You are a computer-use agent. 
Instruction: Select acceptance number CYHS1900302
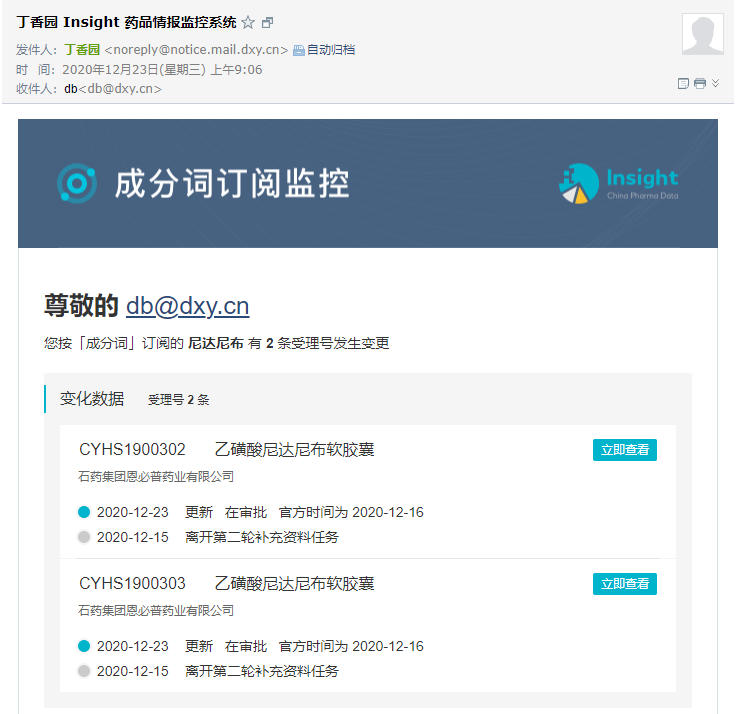click(x=132, y=450)
